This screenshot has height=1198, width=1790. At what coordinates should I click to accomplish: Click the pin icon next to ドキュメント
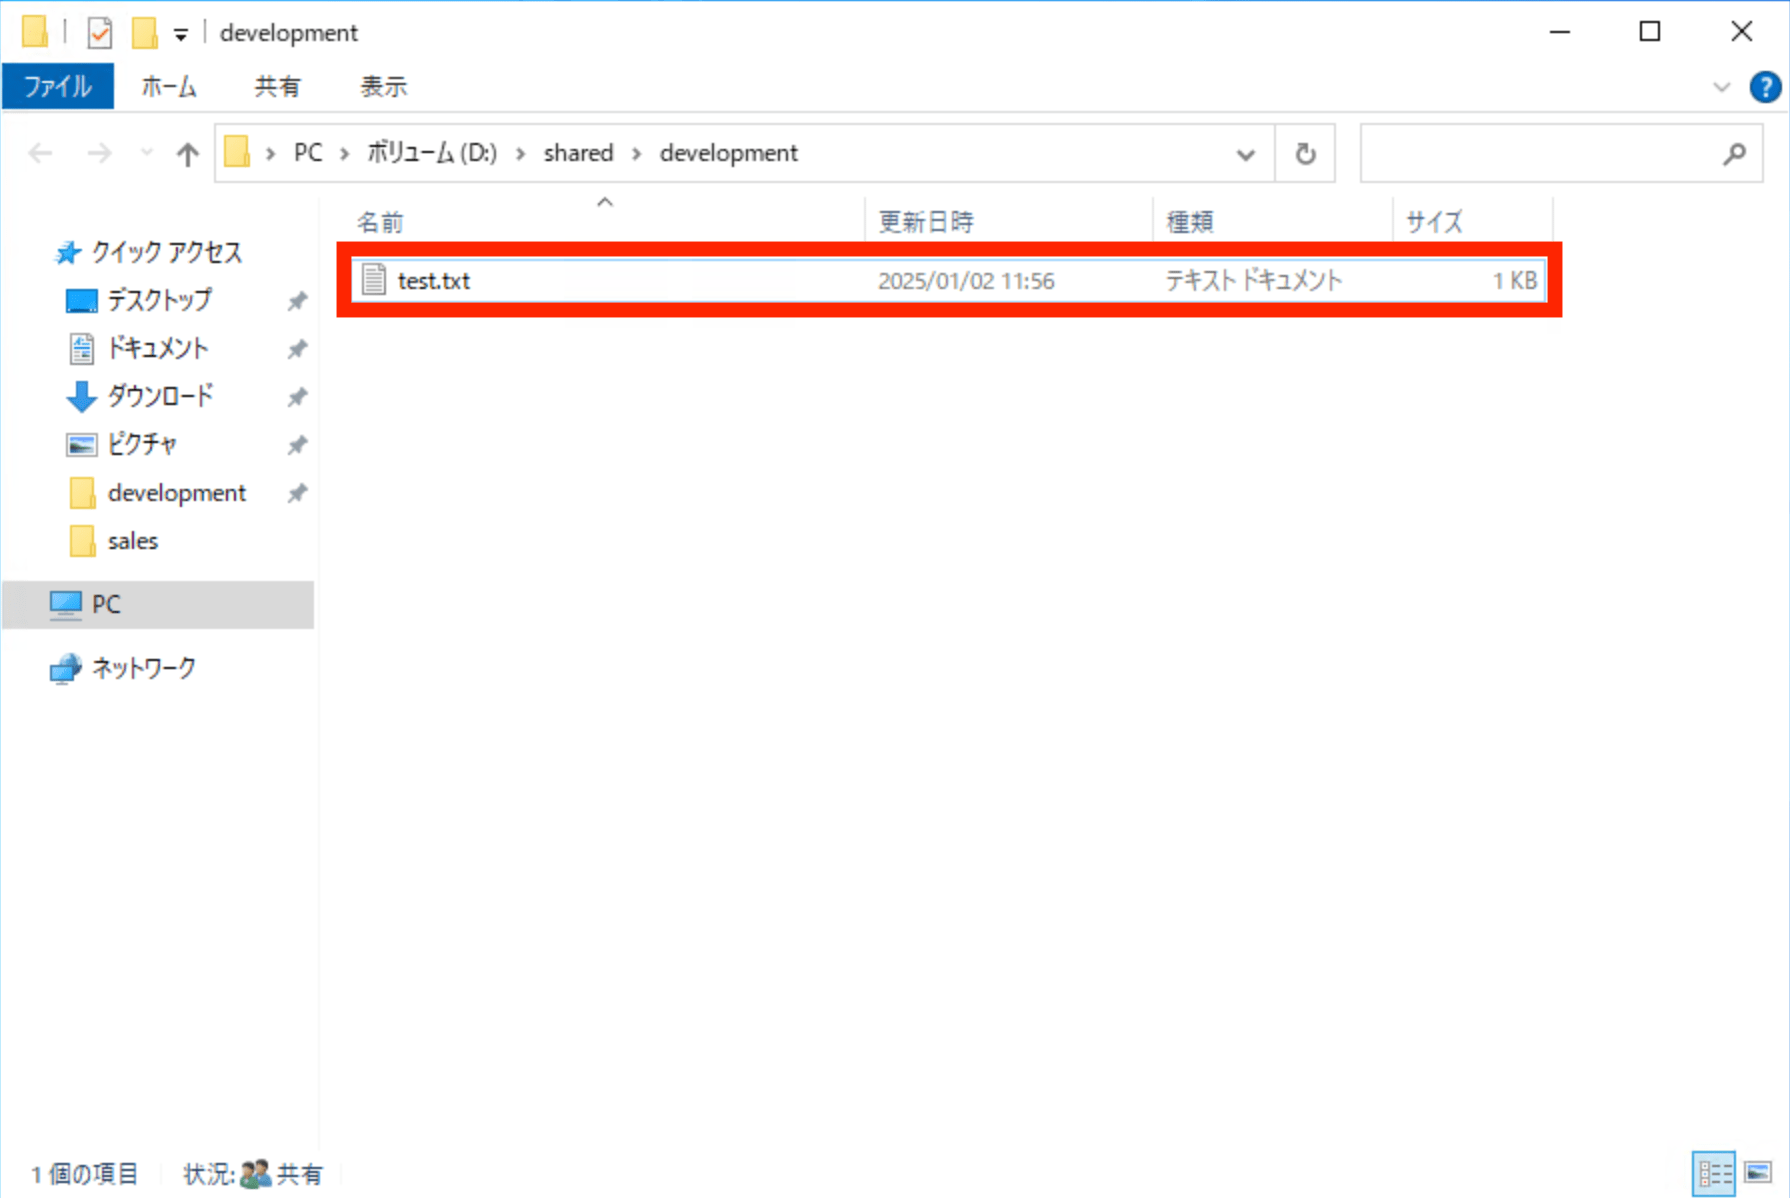click(297, 349)
